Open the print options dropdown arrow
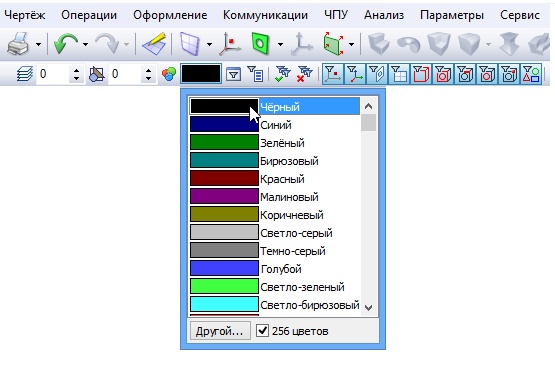The height and width of the screenshot is (366, 555). tap(38, 44)
